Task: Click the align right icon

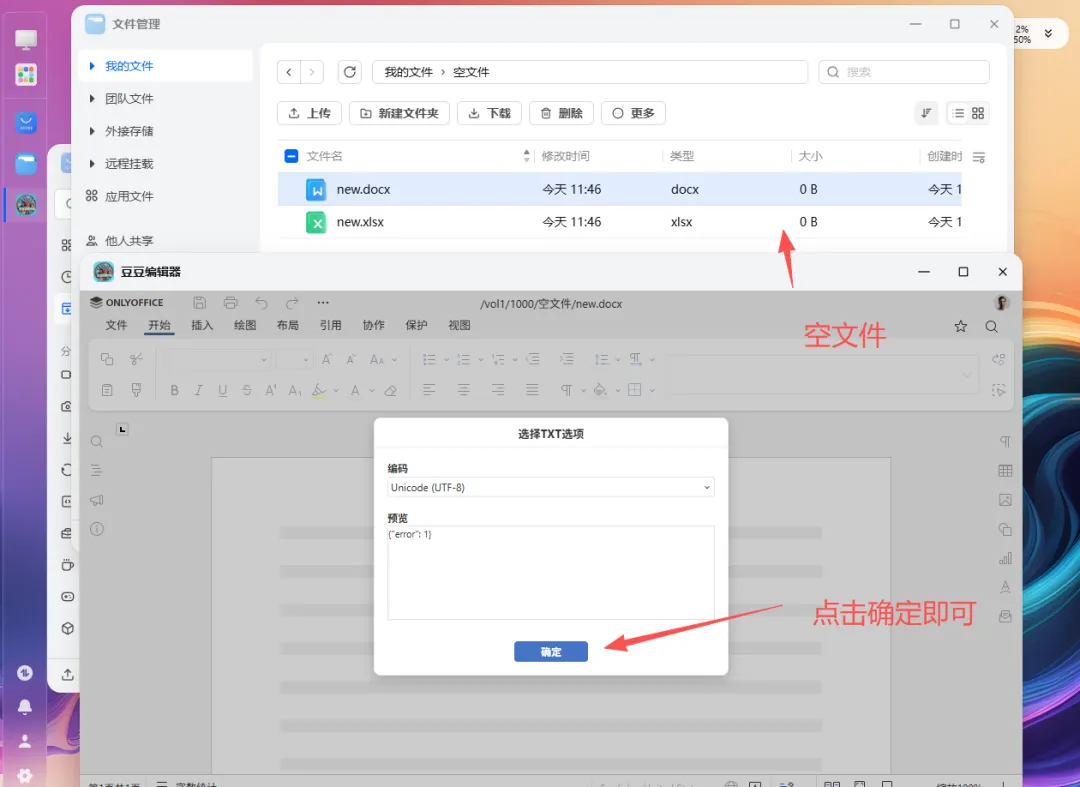Action: (498, 390)
